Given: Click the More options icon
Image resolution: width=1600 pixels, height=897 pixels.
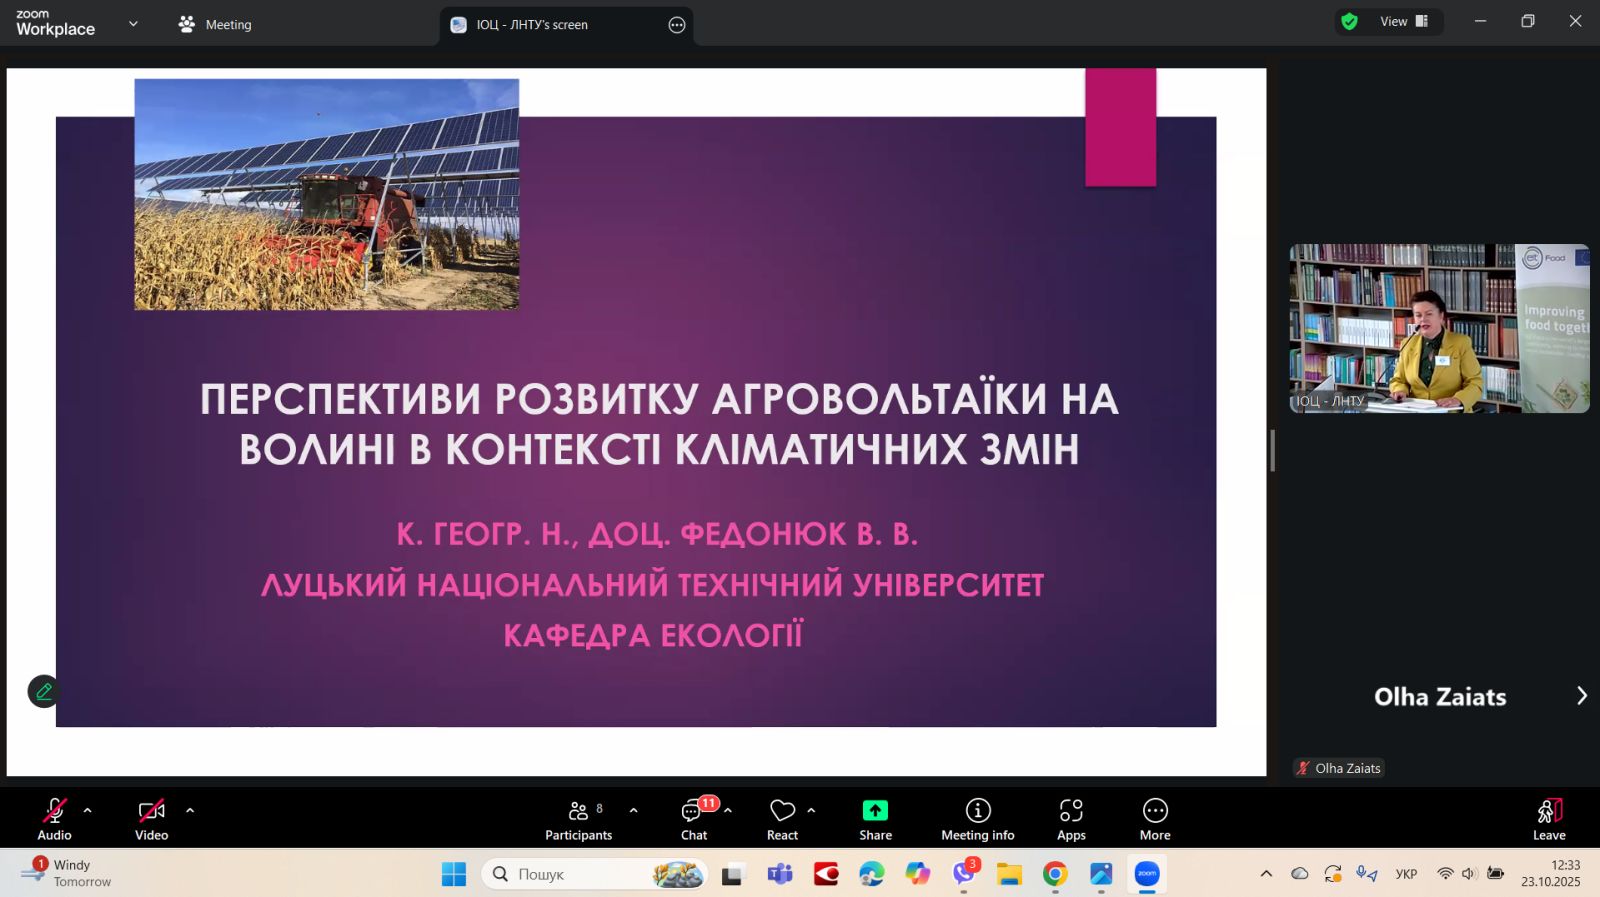Looking at the screenshot, I should (x=1155, y=810).
